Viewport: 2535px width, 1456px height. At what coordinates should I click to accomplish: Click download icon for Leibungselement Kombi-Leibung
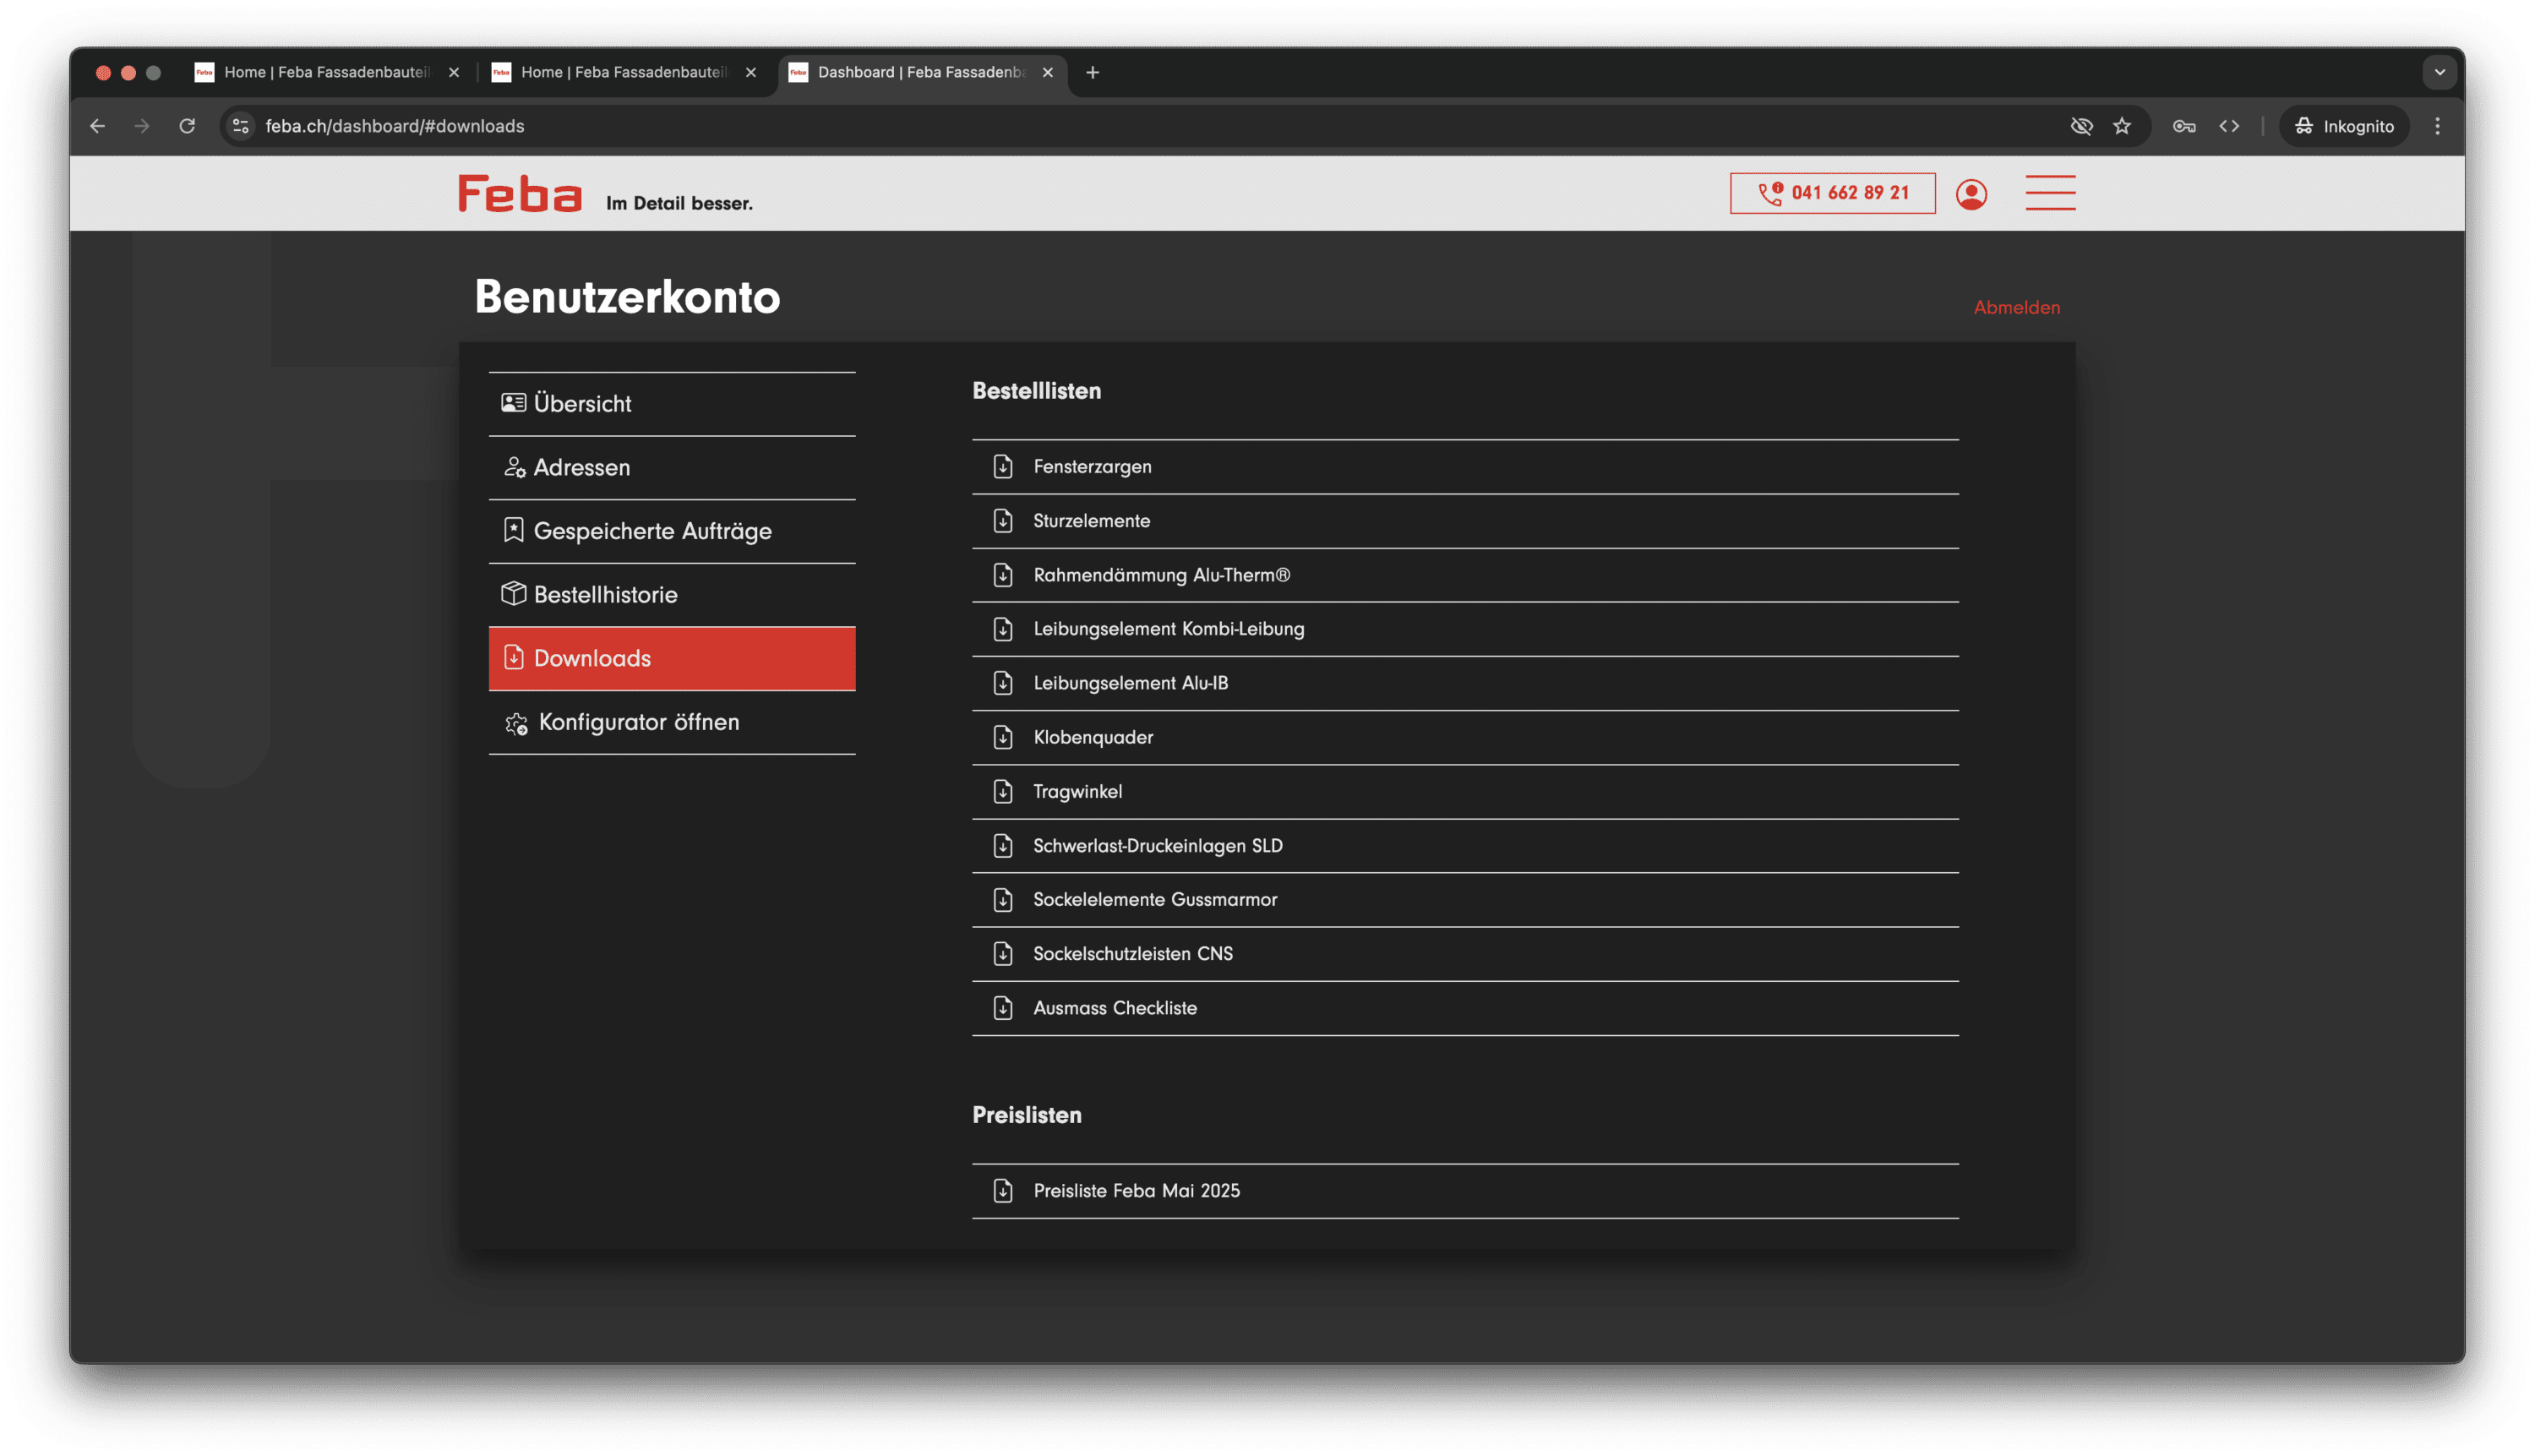coord(1003,629)
